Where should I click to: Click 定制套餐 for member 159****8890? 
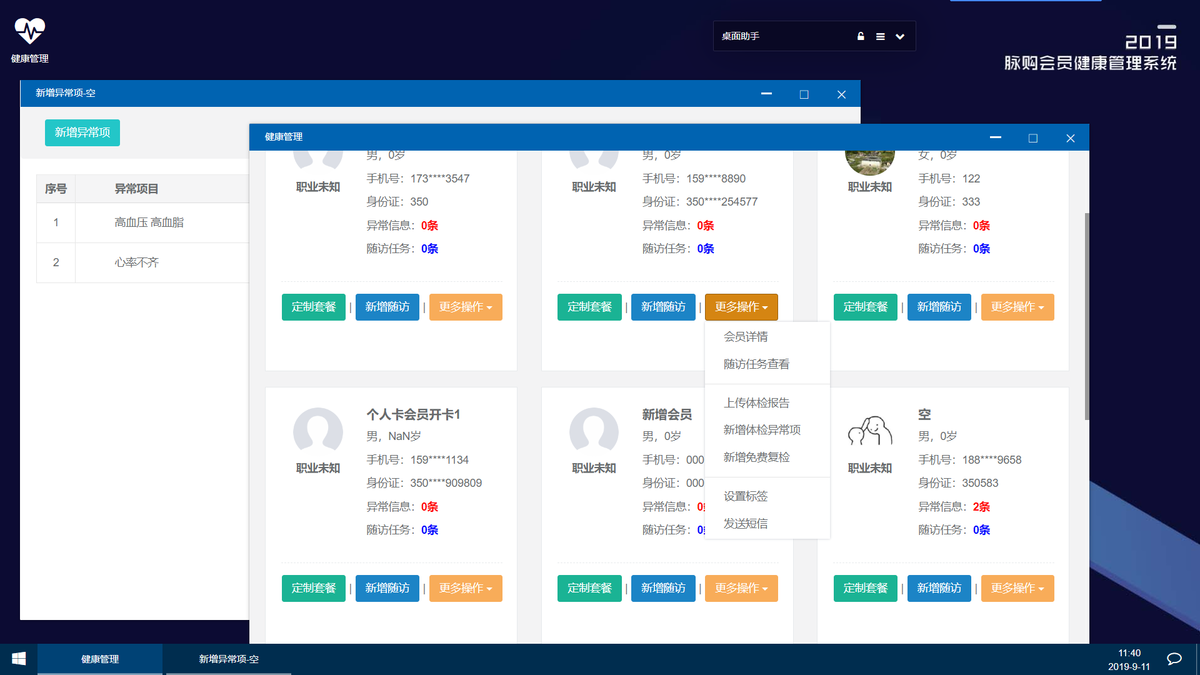(590, 307)
